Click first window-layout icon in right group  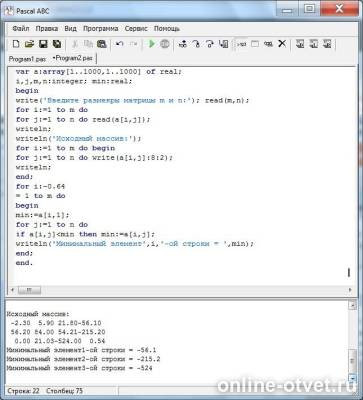300,44
